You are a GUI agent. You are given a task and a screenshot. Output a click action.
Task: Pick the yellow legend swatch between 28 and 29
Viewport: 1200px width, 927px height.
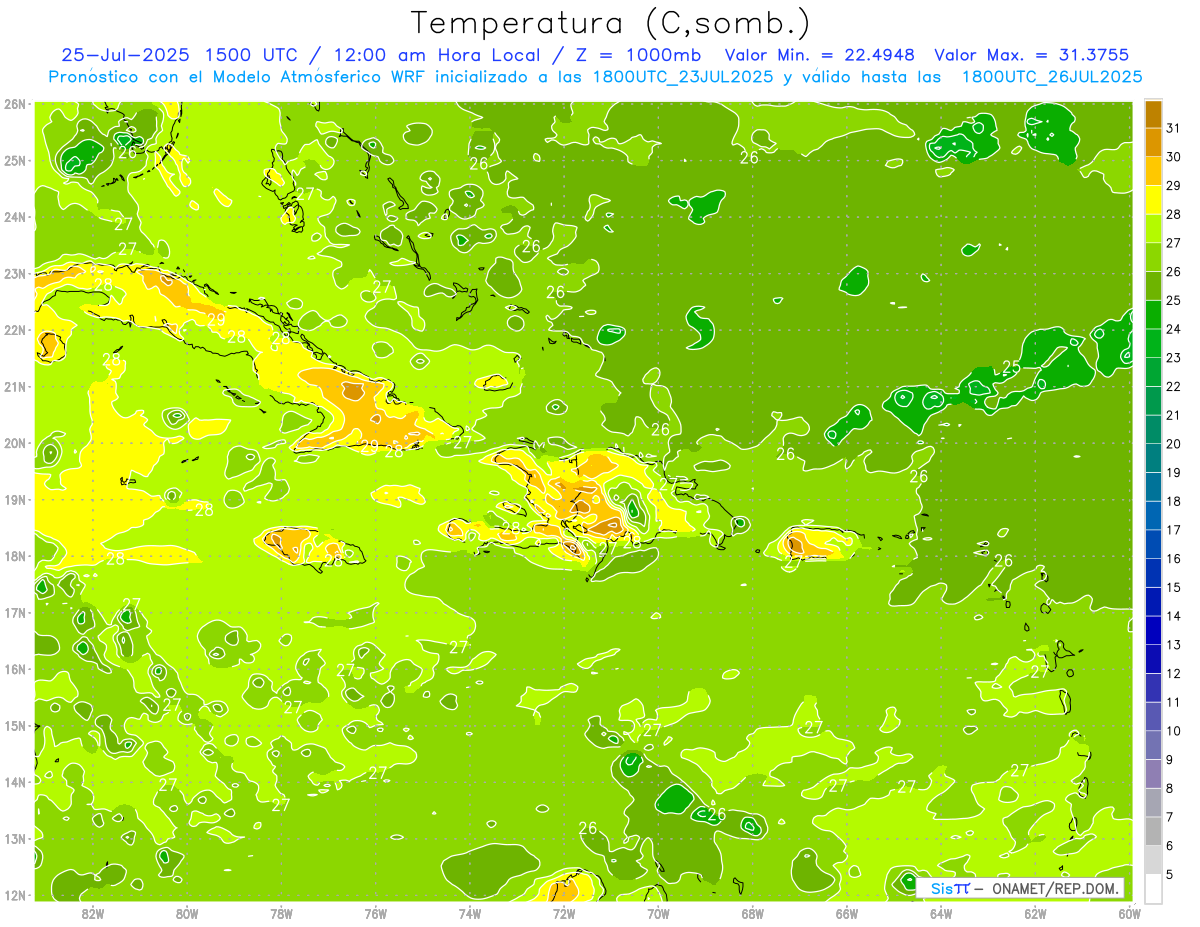click(1153, 199)
